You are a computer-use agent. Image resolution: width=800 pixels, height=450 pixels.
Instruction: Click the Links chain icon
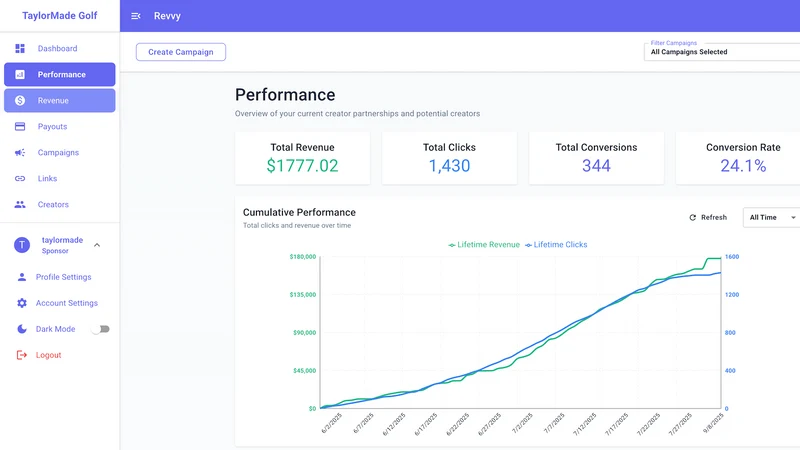[20, 179]
